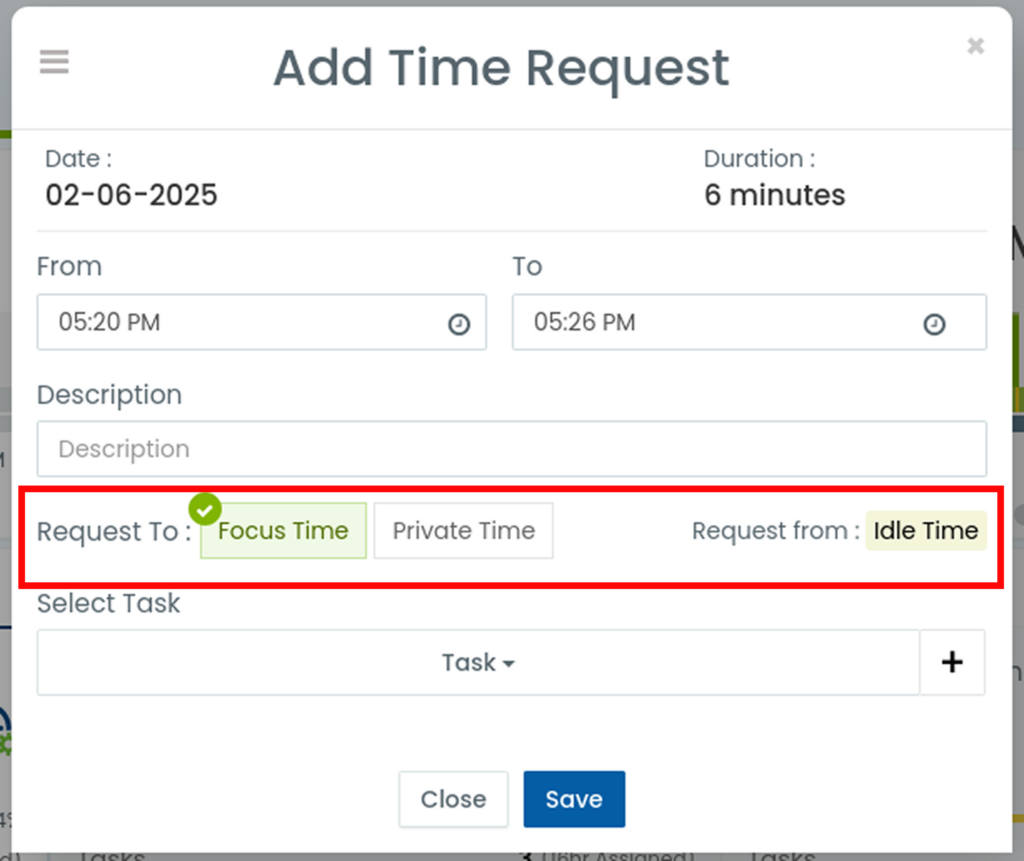Close the dialog with the X icon
Viewport: 1024px width, 861px height.
pyautogui.click(x=975, y=46)
